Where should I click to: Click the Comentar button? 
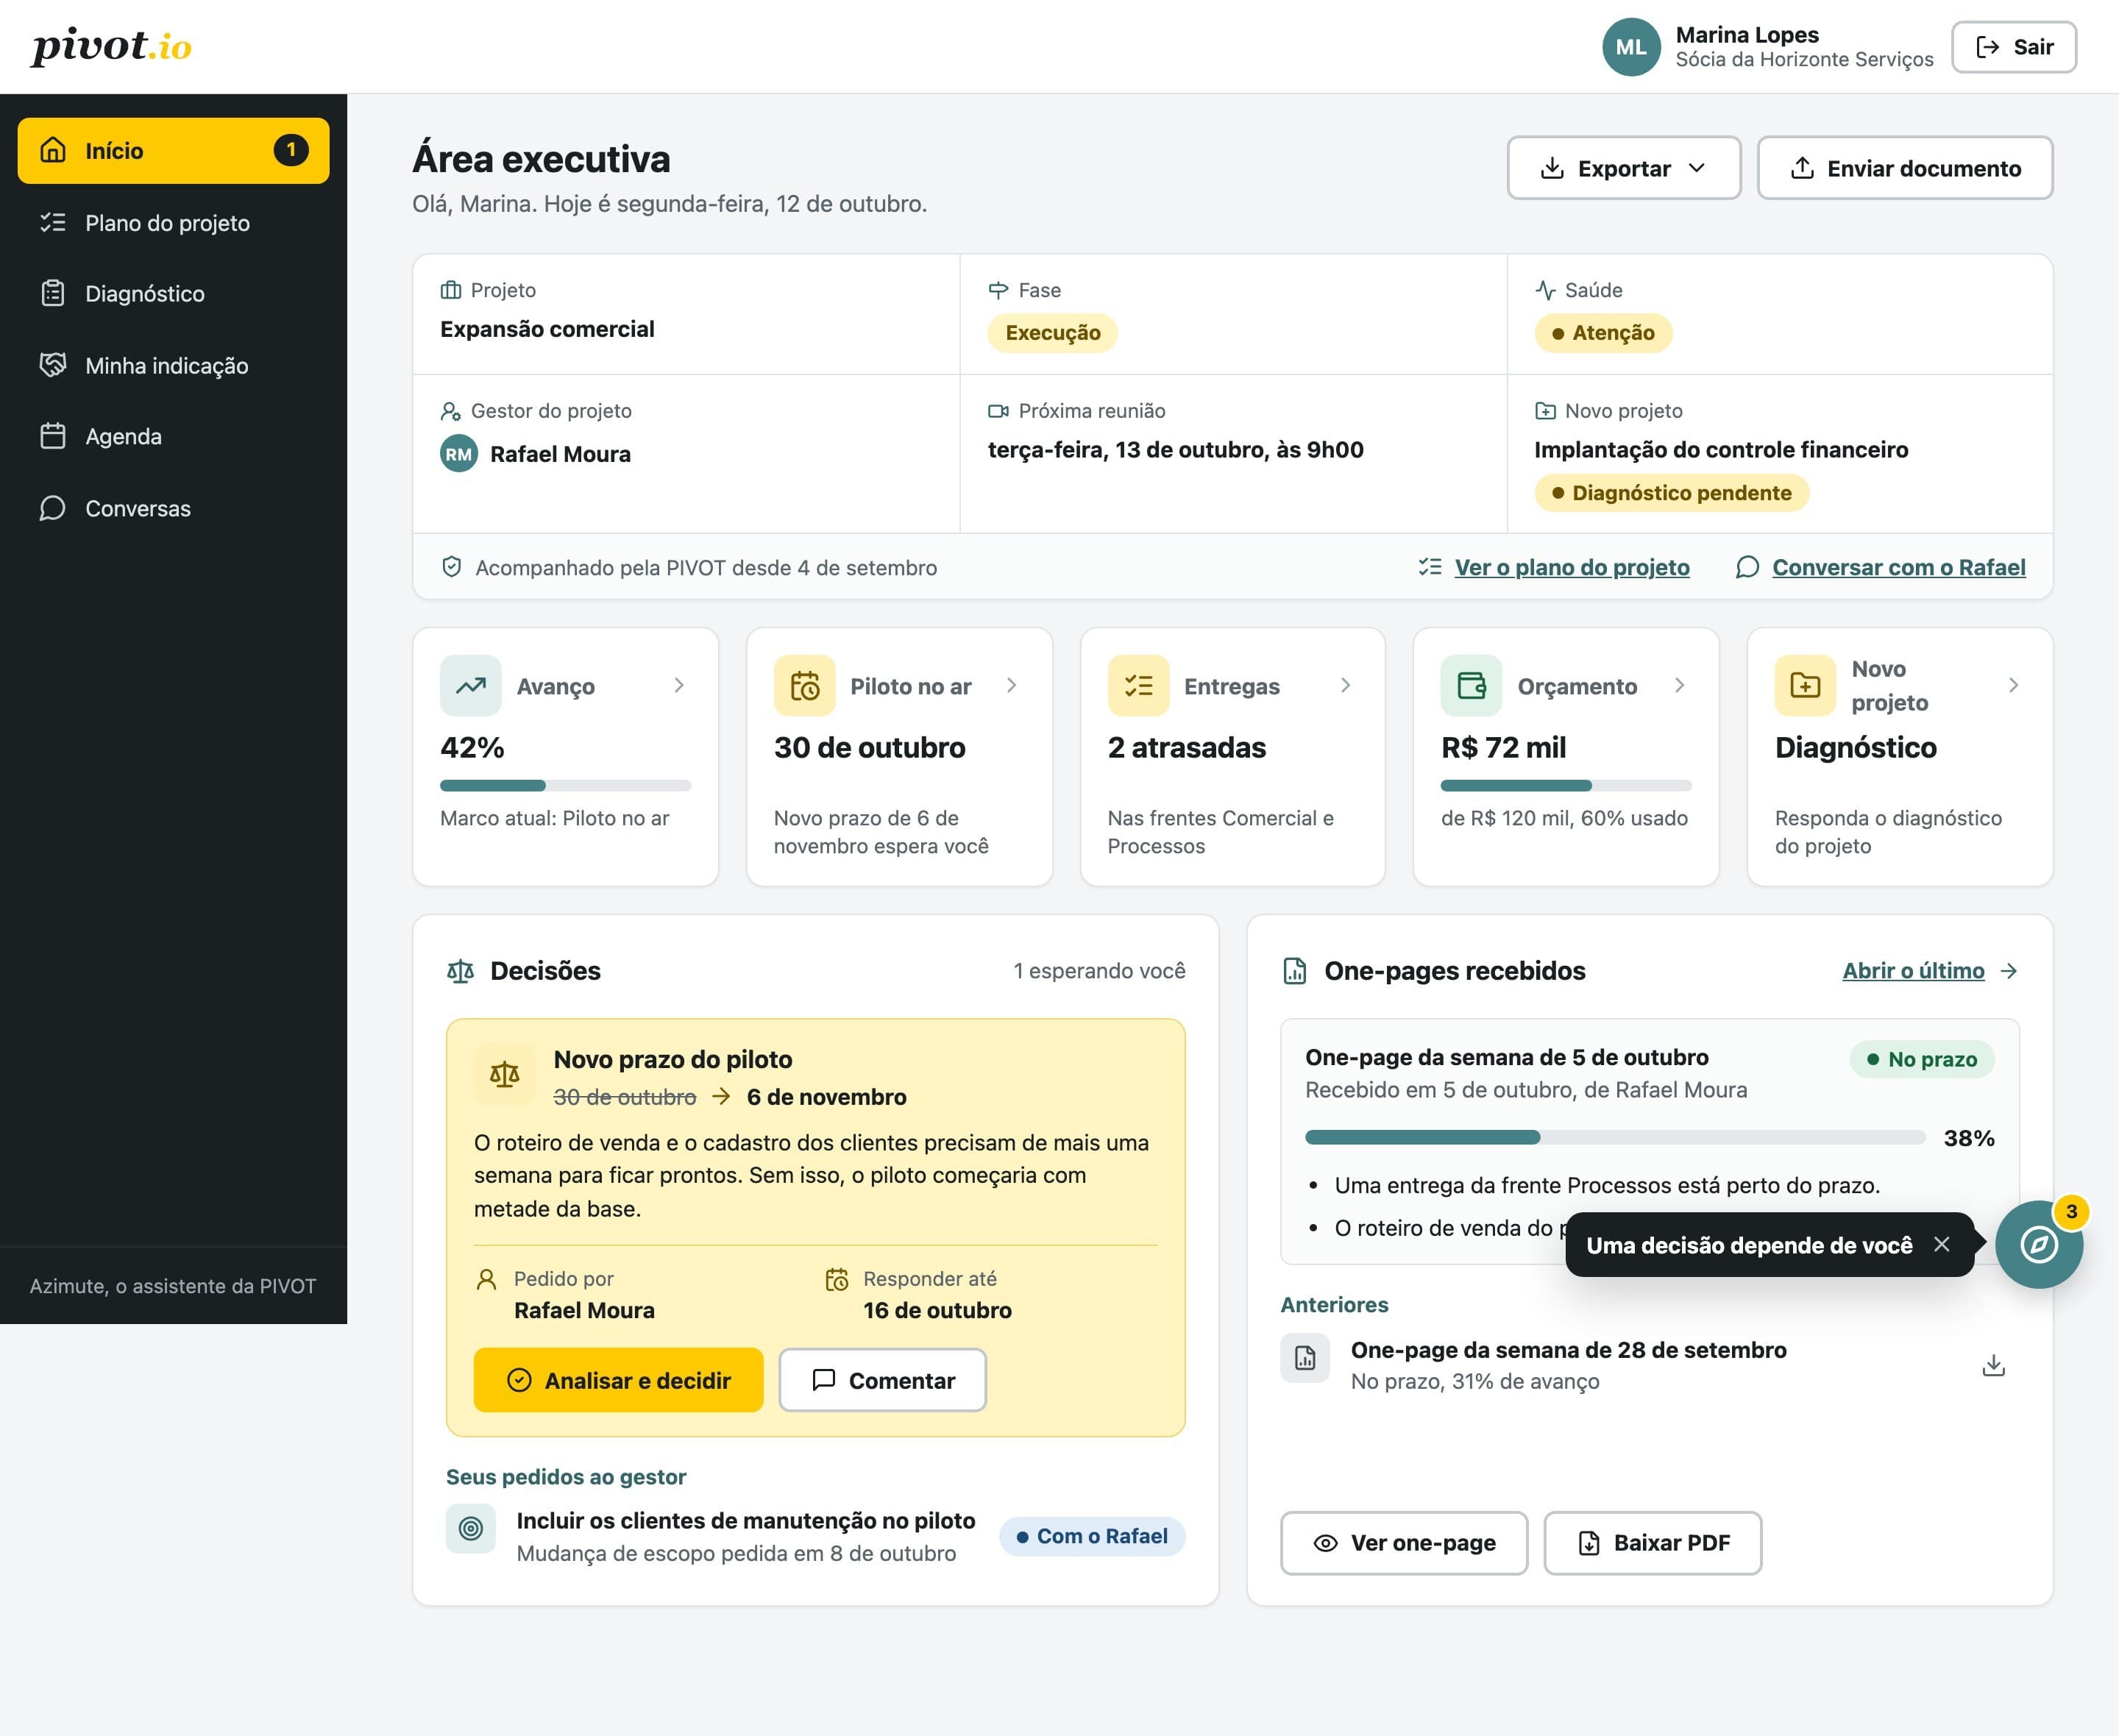click(x=882, y=1380)
